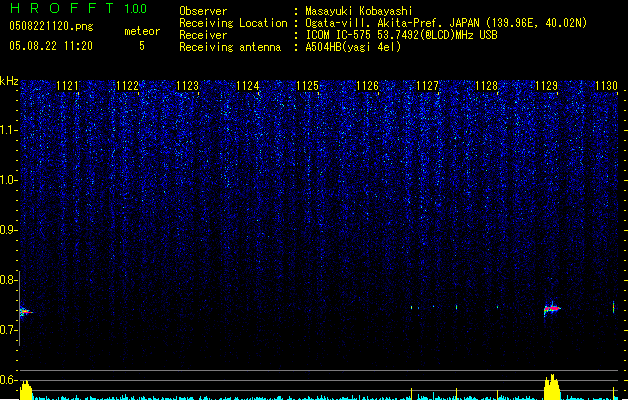Click the 1123 time marker

point(187,85)
